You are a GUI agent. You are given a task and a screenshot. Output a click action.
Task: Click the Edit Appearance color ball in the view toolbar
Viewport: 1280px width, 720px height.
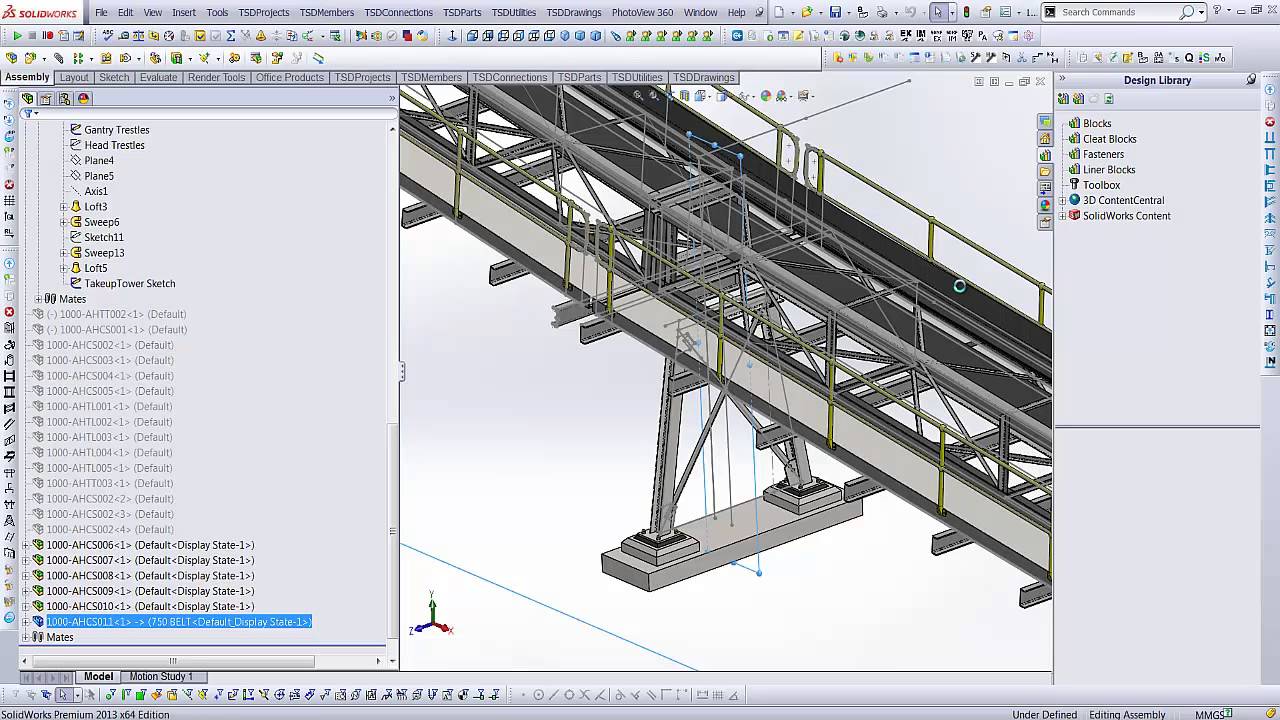[766, 96]
